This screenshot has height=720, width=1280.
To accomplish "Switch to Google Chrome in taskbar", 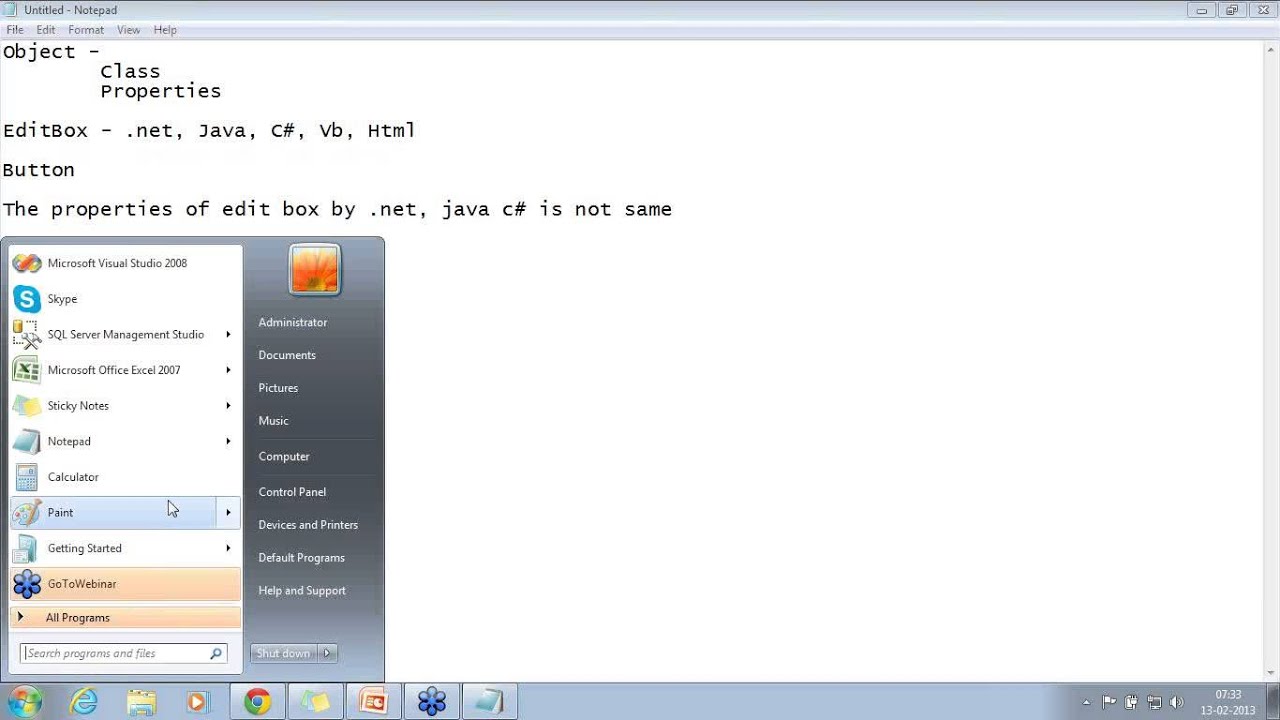I will pyautogui.click(x=258, y=702).
